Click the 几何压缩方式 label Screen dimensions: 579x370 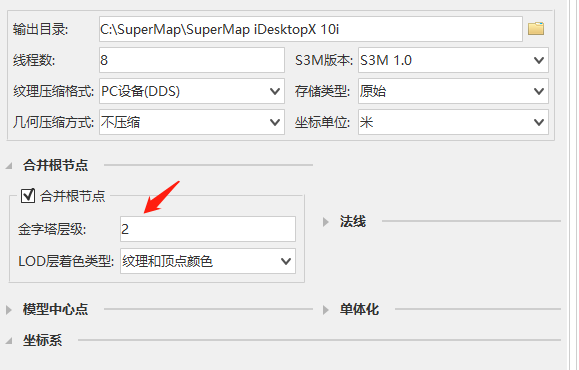pyautogui.click(x=53, y=122)
